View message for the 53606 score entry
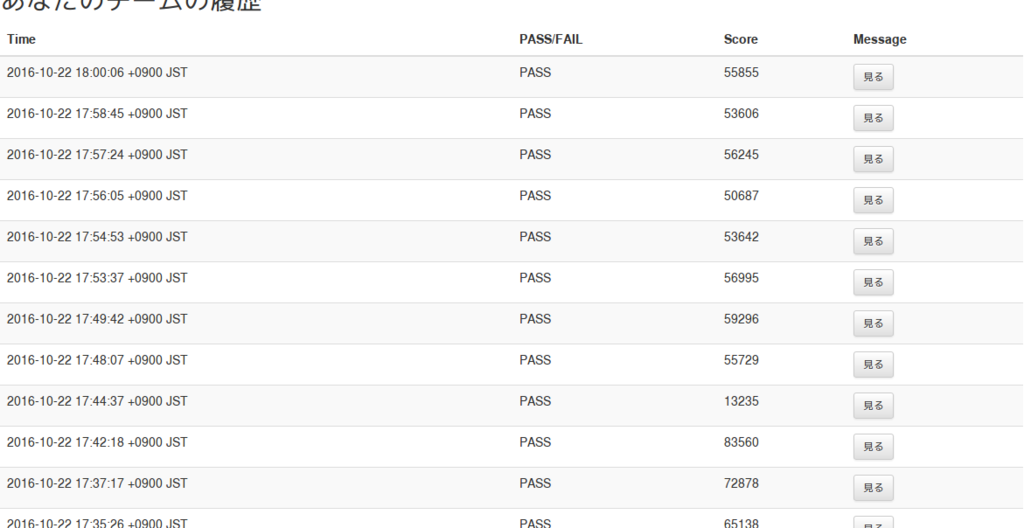The height and width of the screenshot is (528, 1024). [x=873, y=118]
